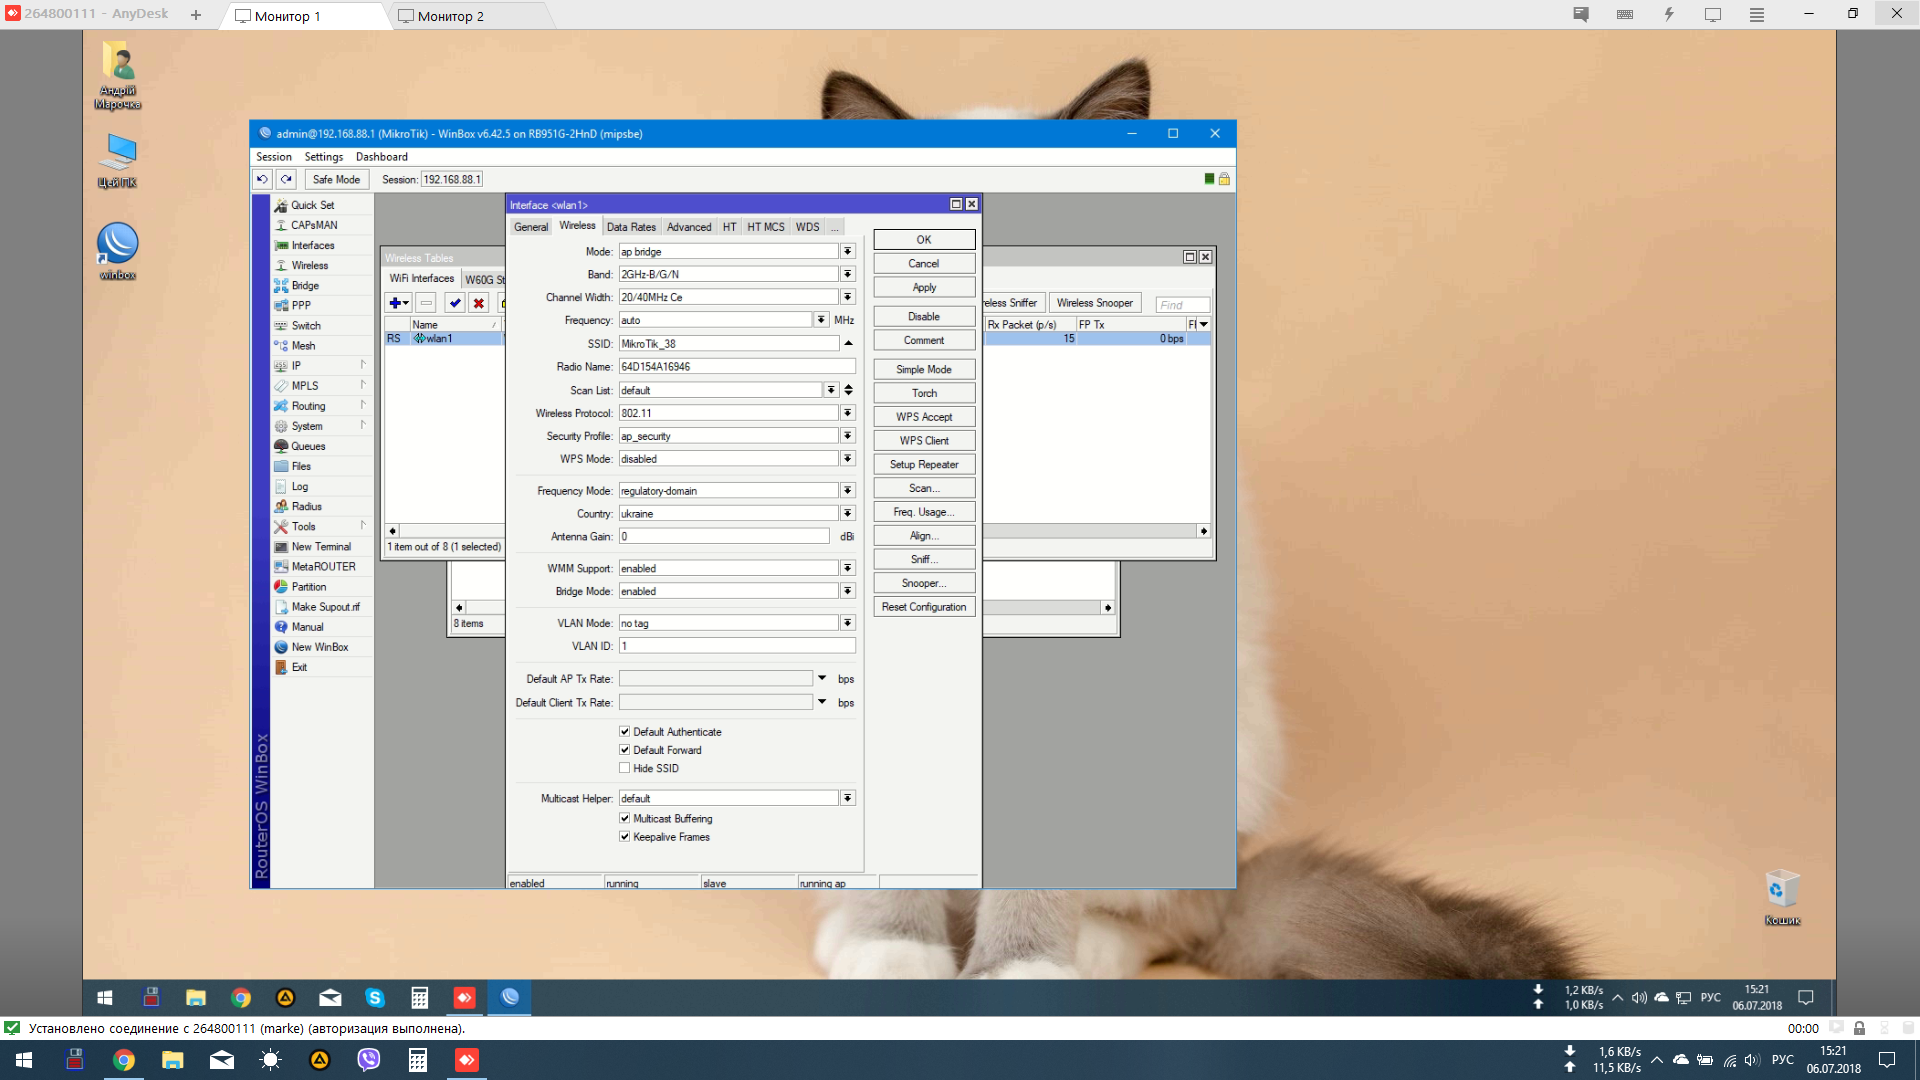The height and width of the screenshot is (1080, 1920).
Task: Open the Settings menu
Action: click(323, 157)
